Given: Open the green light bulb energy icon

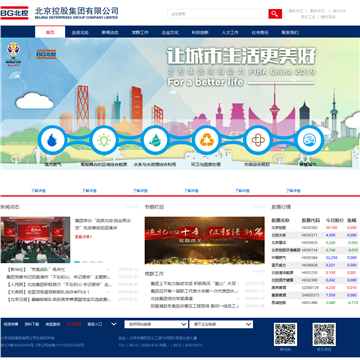Looking at the screenshot, I should [x=104, y=140].
